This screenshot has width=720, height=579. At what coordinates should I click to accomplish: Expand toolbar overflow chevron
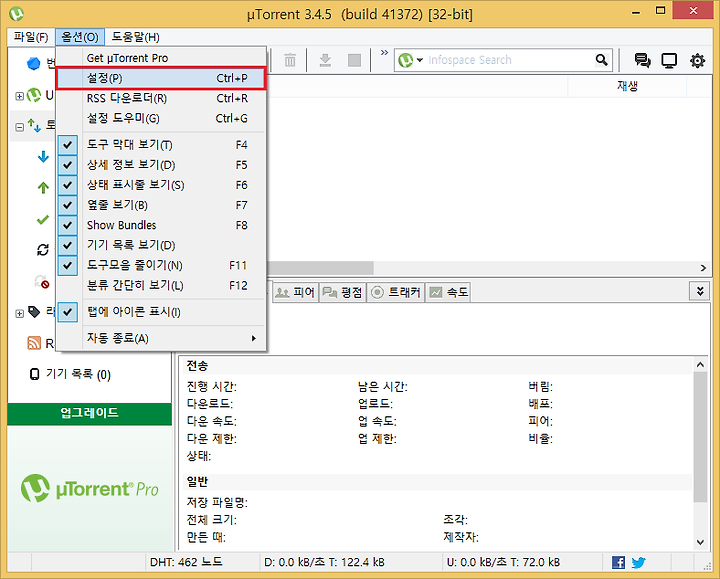384,52
